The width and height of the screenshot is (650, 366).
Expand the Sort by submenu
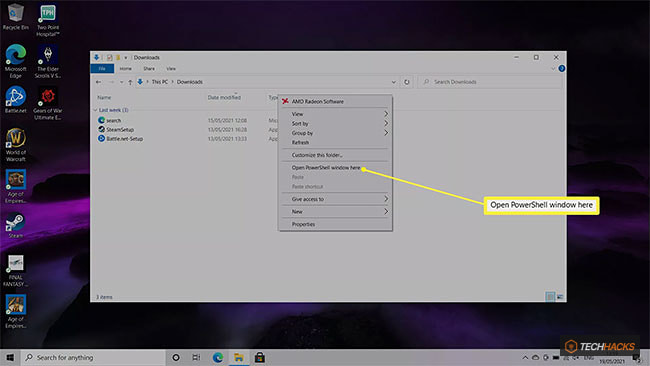tap(335, 124)
